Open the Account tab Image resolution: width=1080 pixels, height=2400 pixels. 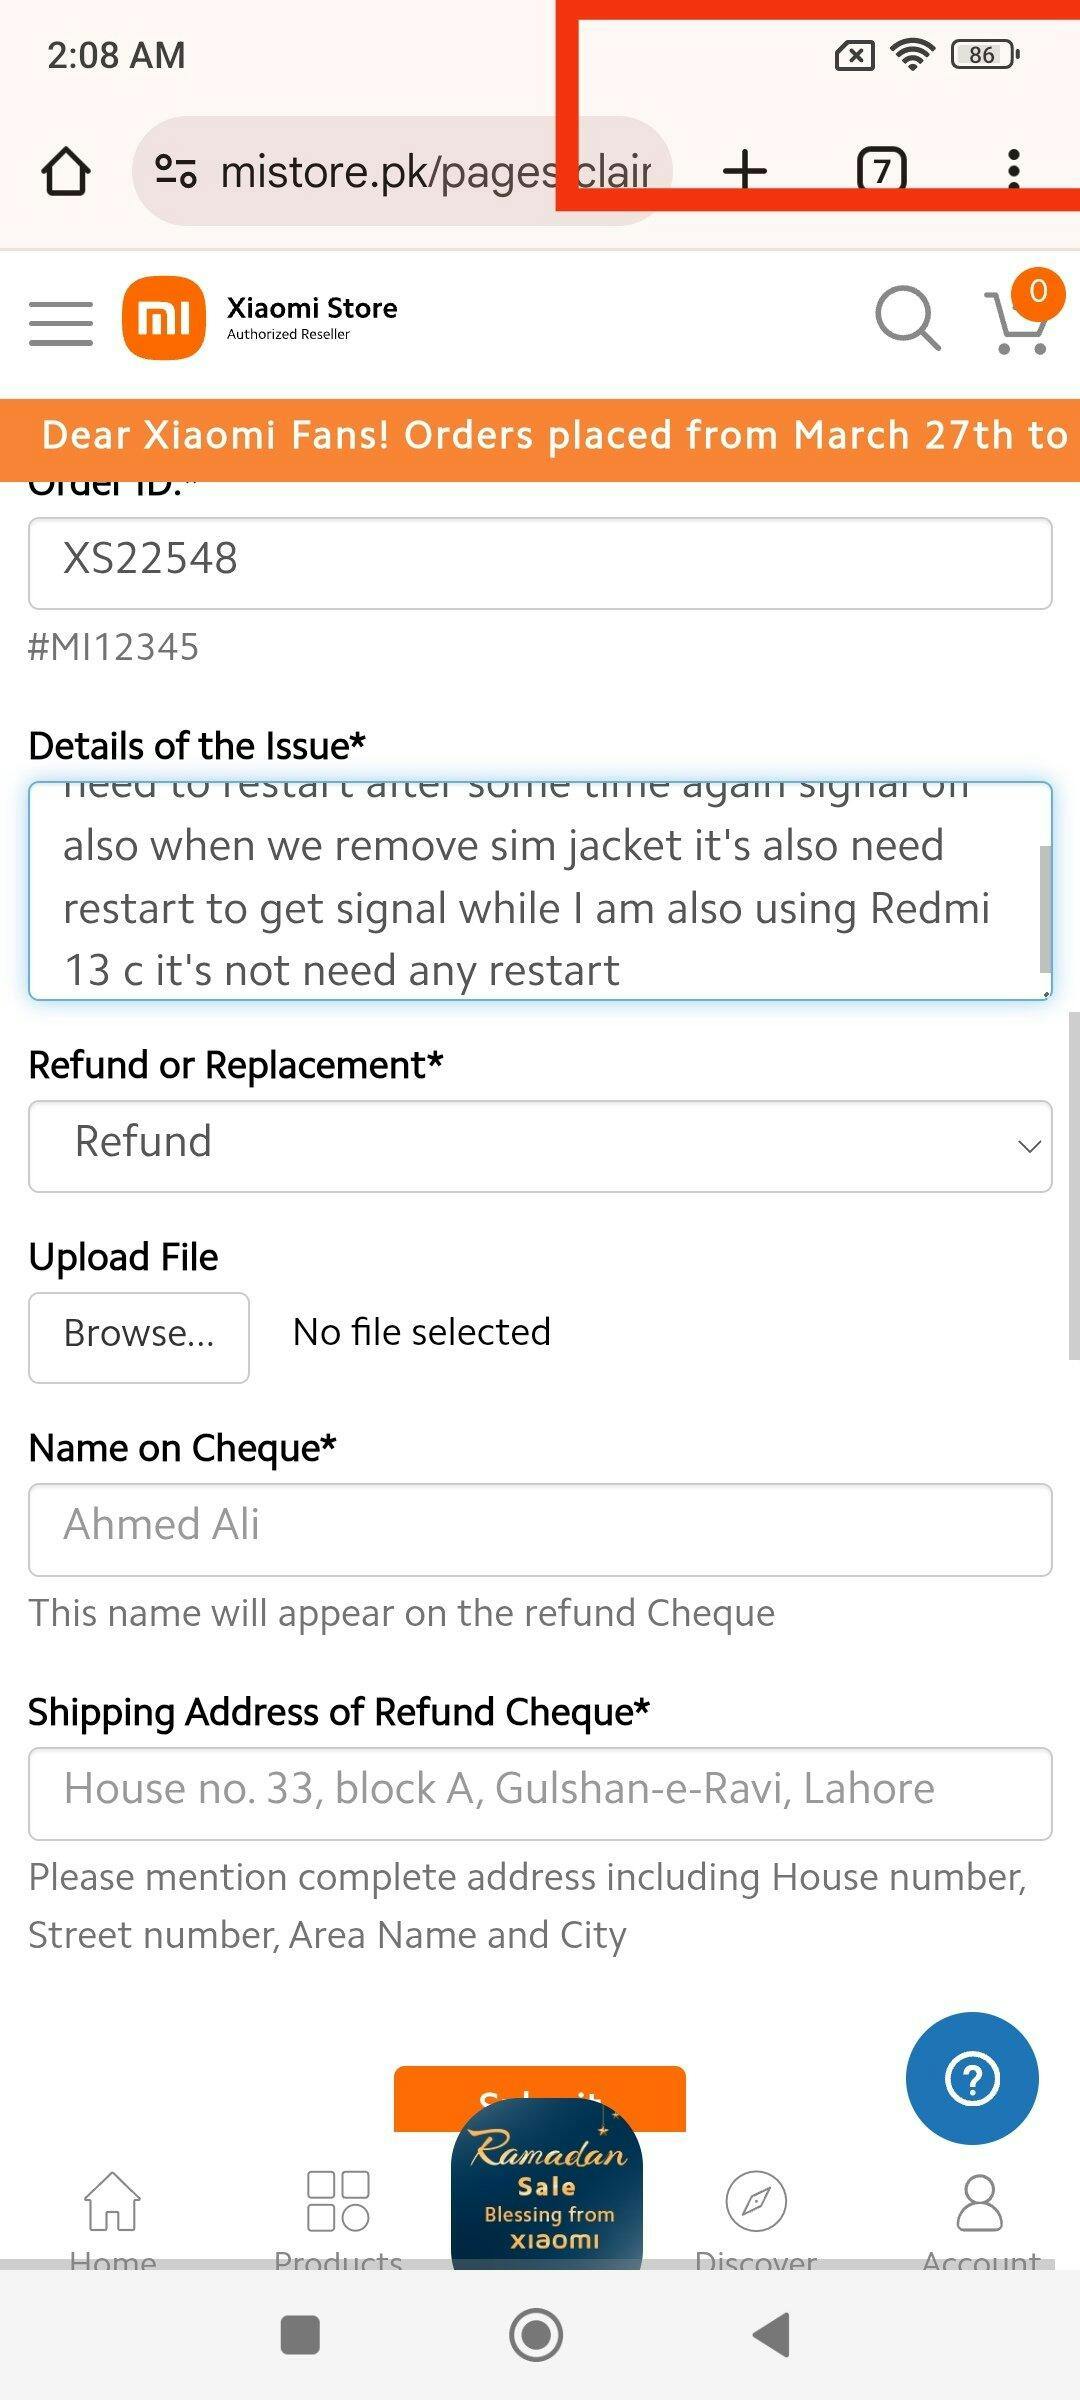coord(980,2214)
